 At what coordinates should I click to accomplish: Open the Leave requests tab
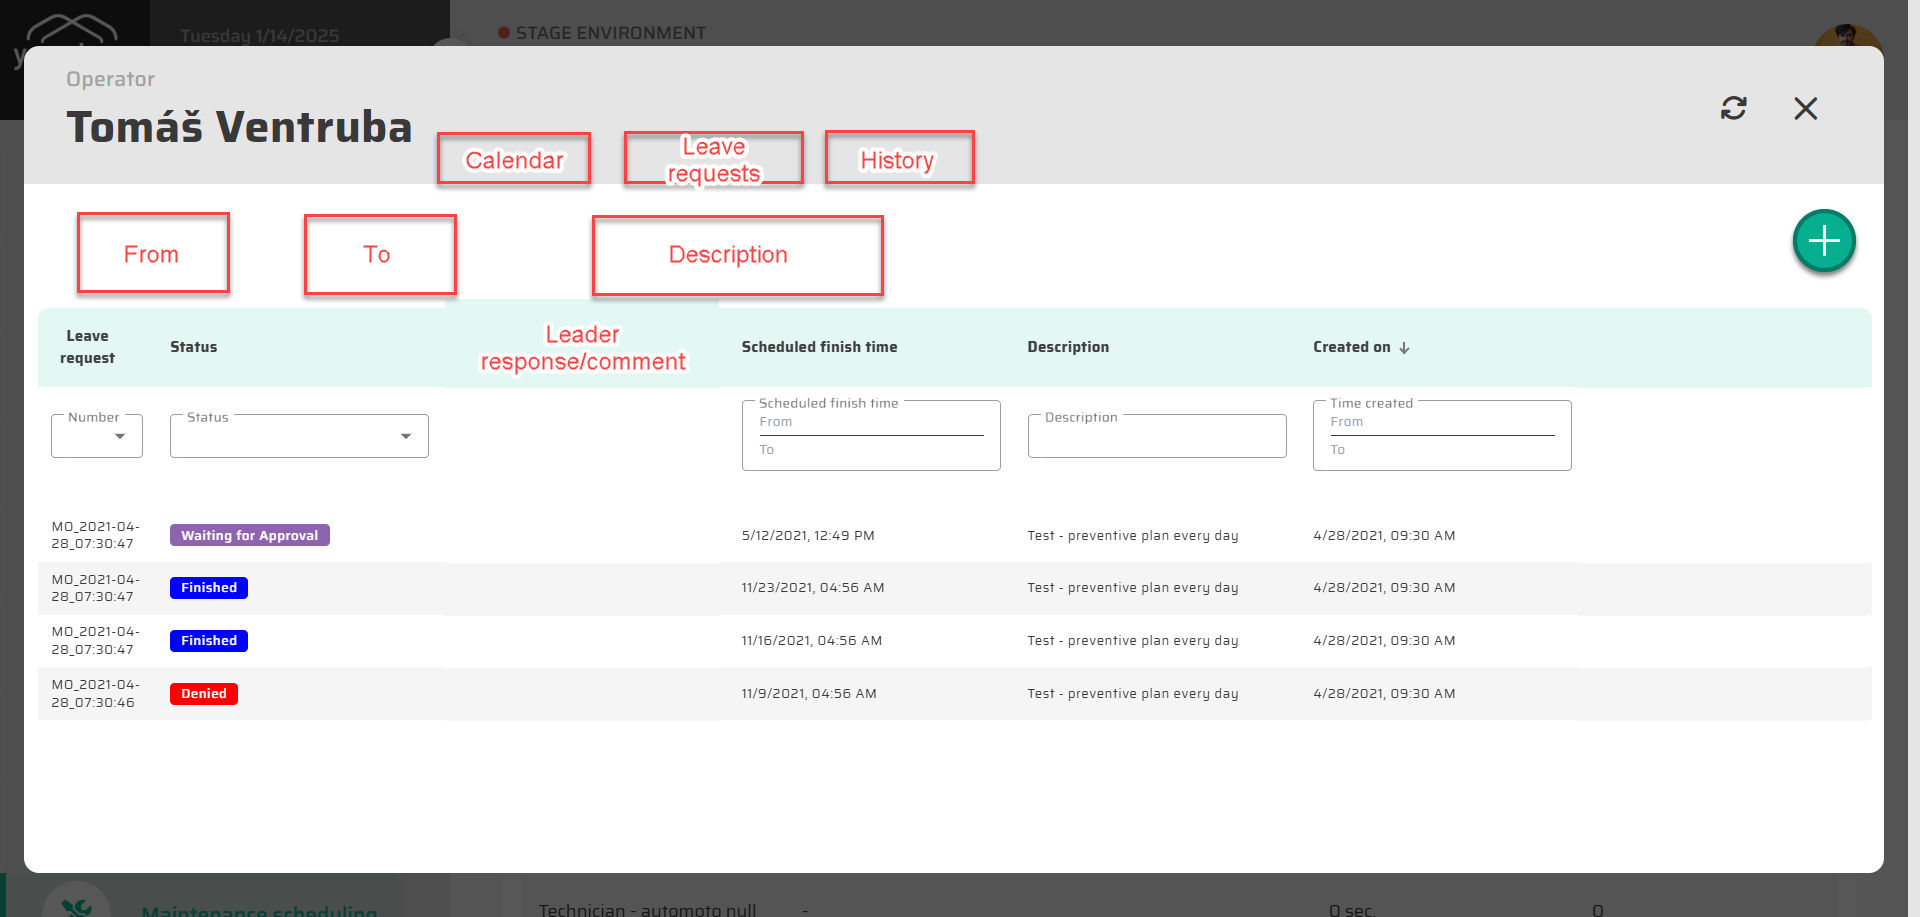[713, 159]
